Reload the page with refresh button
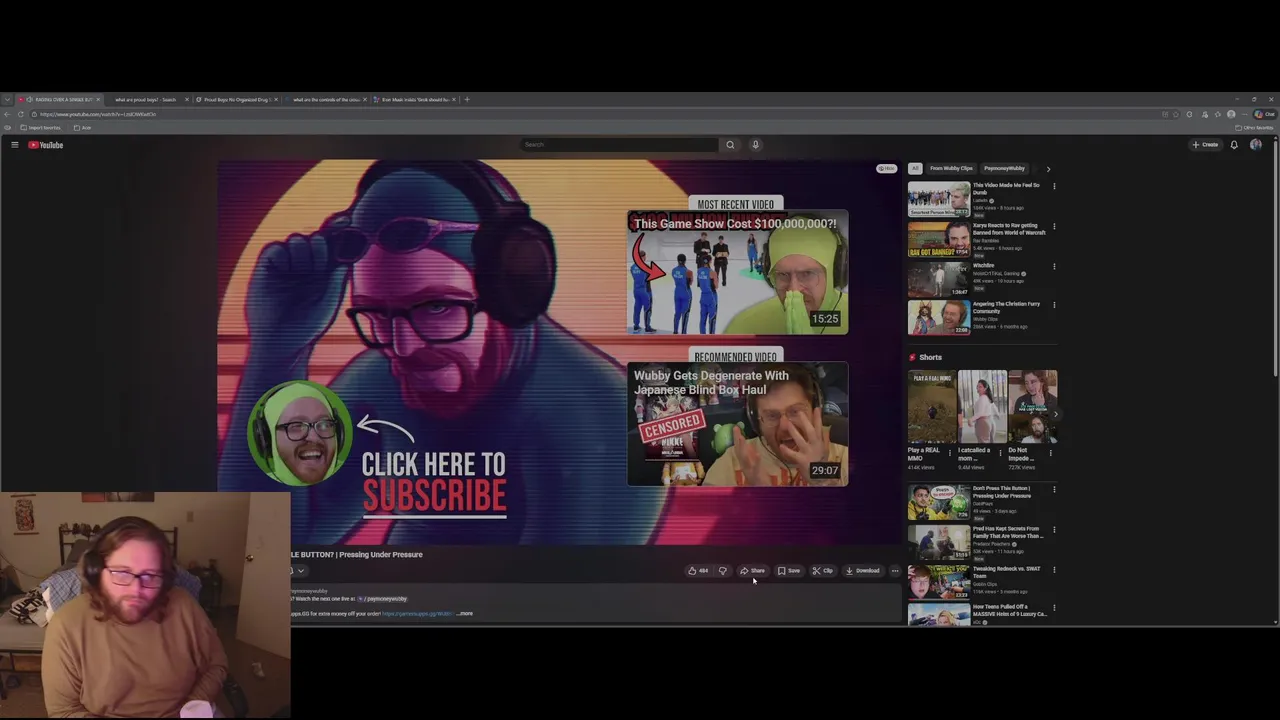1280x720 pixels. (x=21, y=114)
